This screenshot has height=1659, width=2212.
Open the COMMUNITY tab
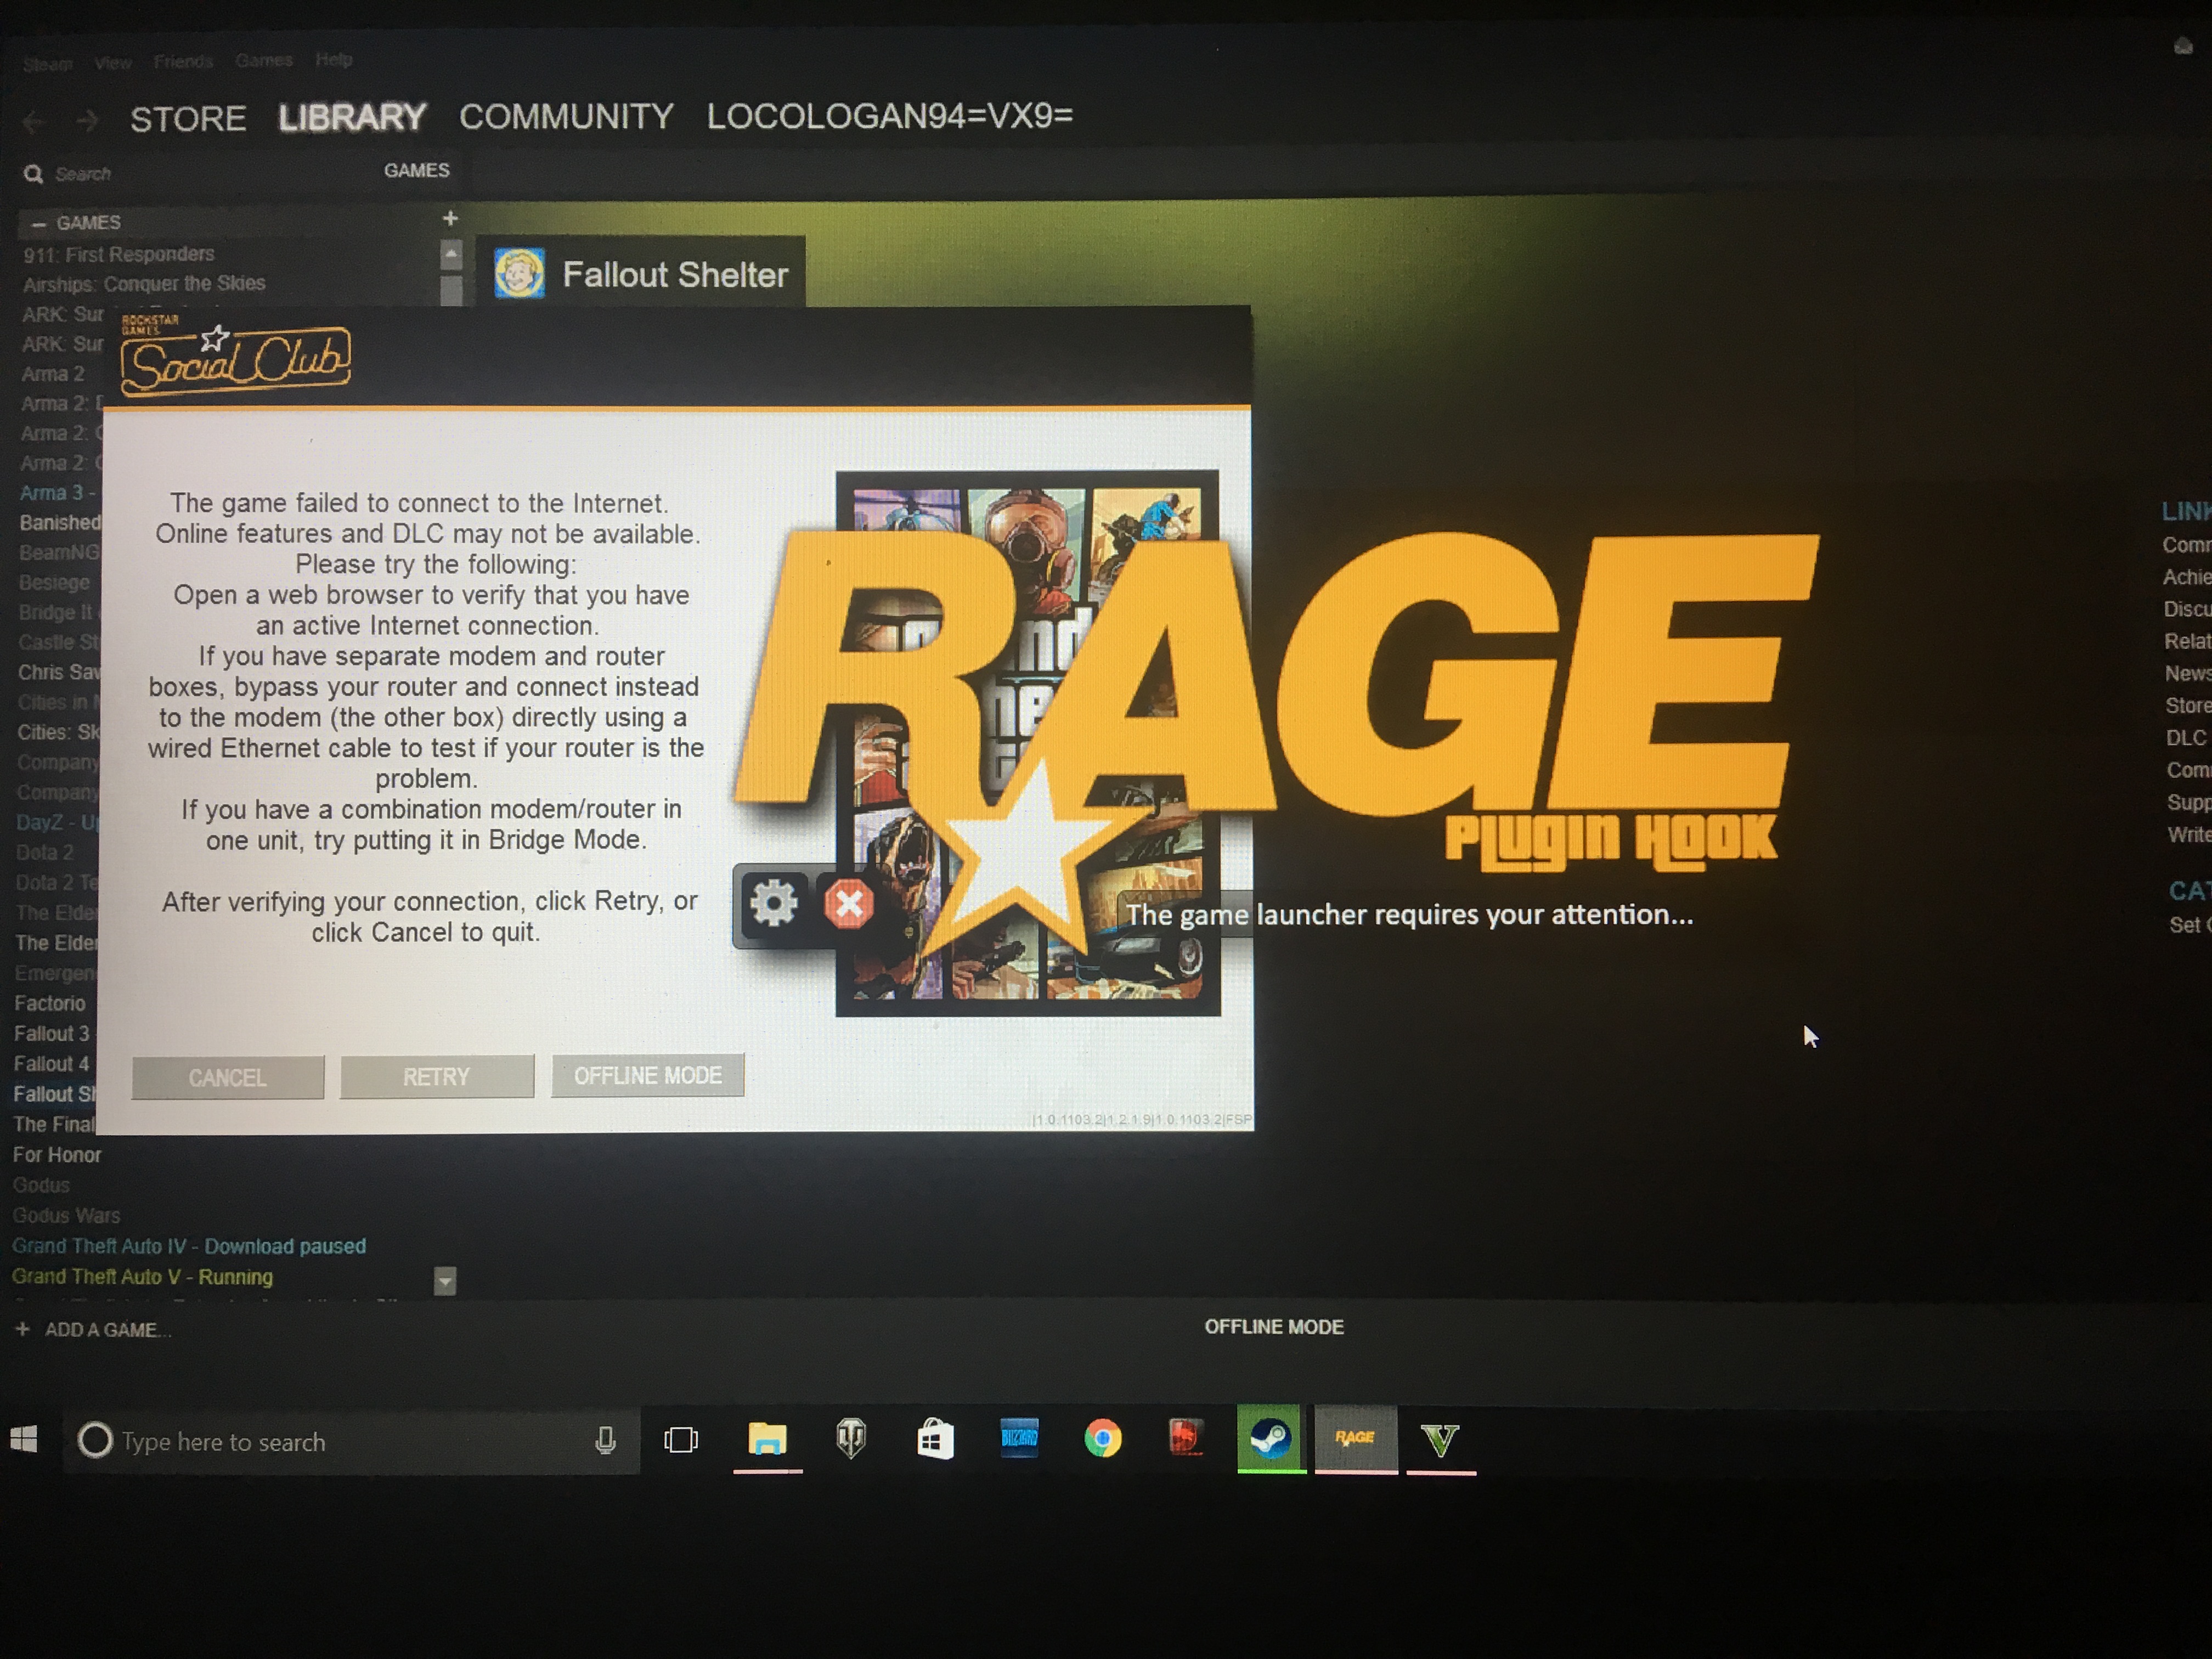[566, 117]
